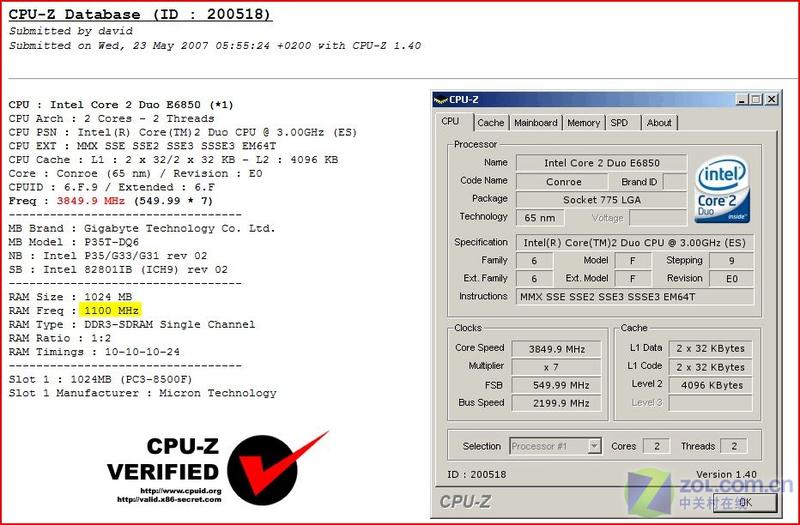The image size is (800, 525).
Task: Switch to the Memory tab
Action: (583, 122)
